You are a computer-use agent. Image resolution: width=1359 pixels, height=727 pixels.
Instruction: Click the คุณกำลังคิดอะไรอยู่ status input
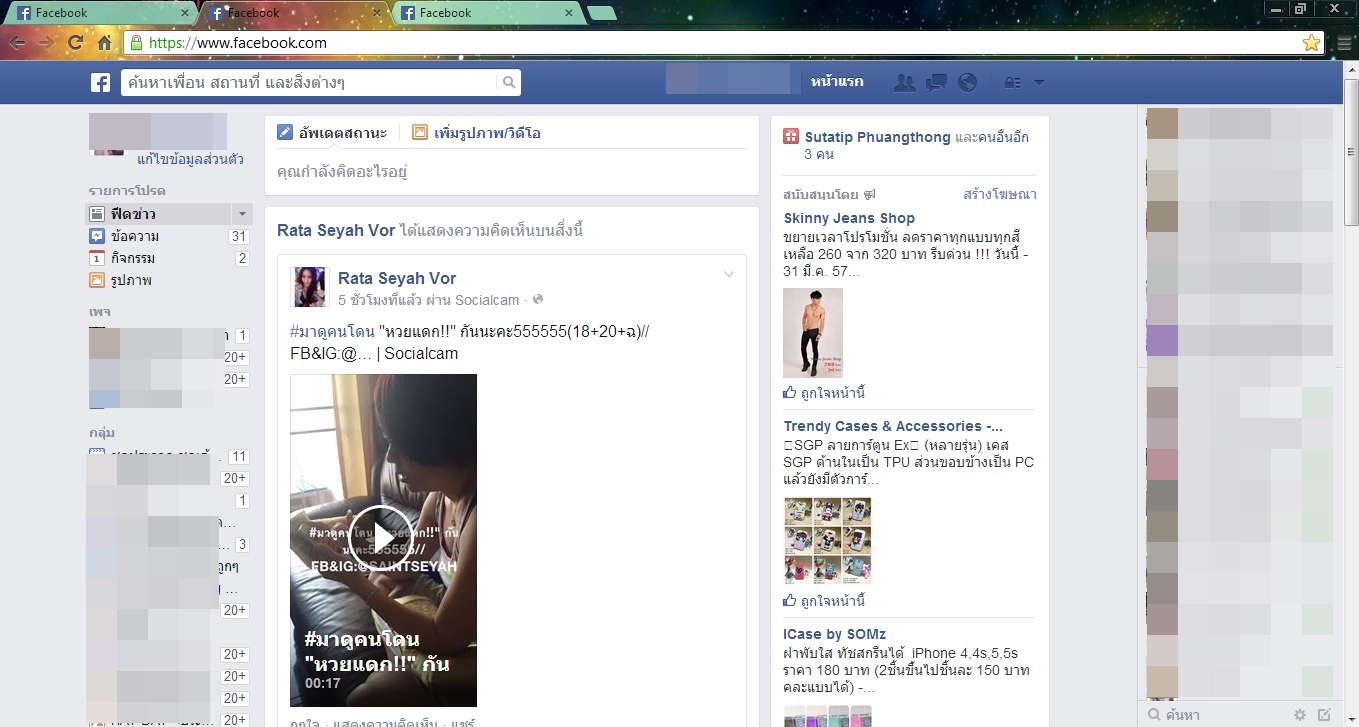512,172
